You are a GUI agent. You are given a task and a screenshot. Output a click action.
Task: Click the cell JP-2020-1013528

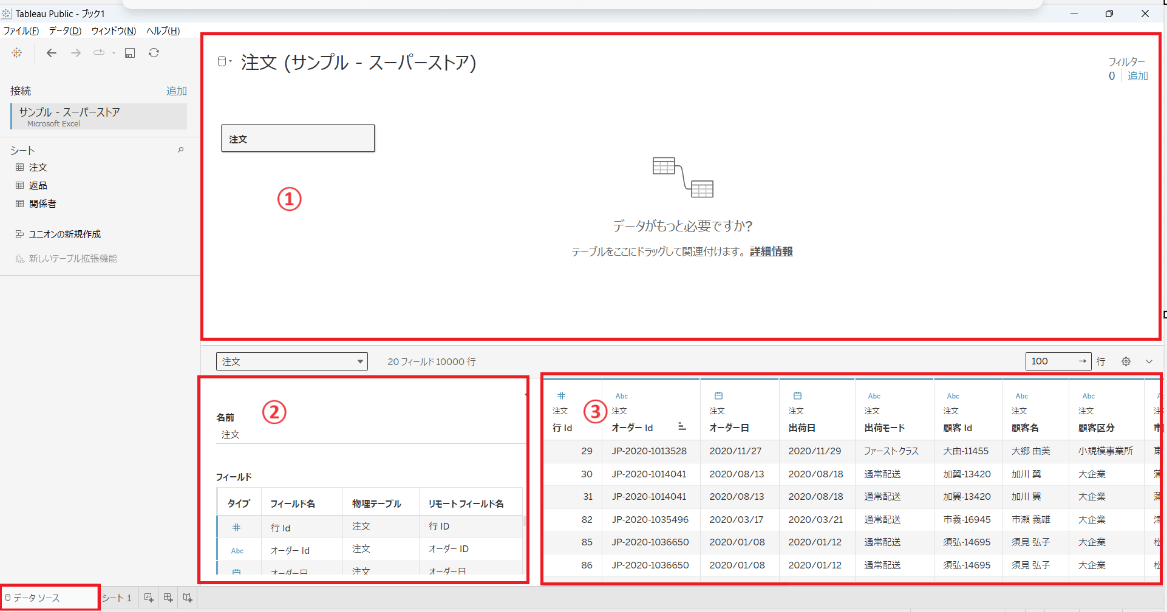pos(649,451)
